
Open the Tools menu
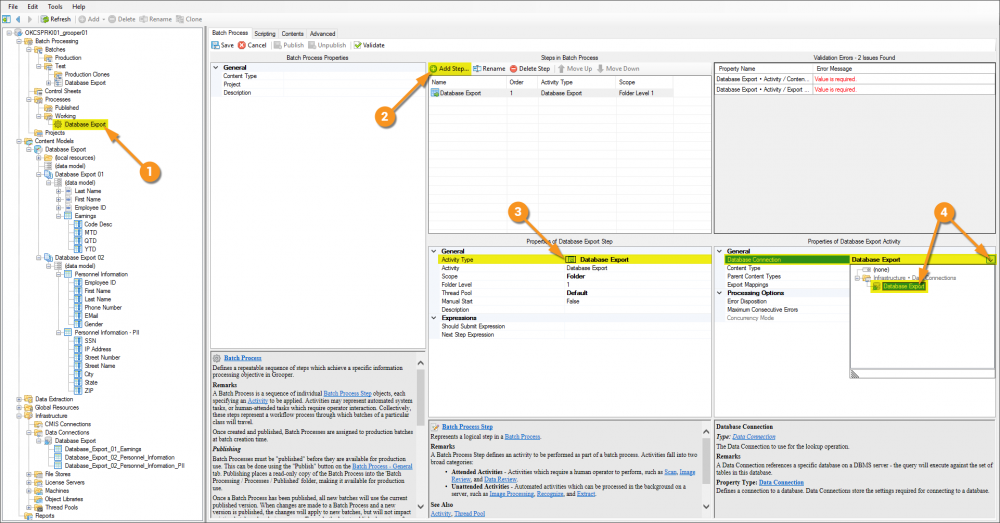pos(55,6)
